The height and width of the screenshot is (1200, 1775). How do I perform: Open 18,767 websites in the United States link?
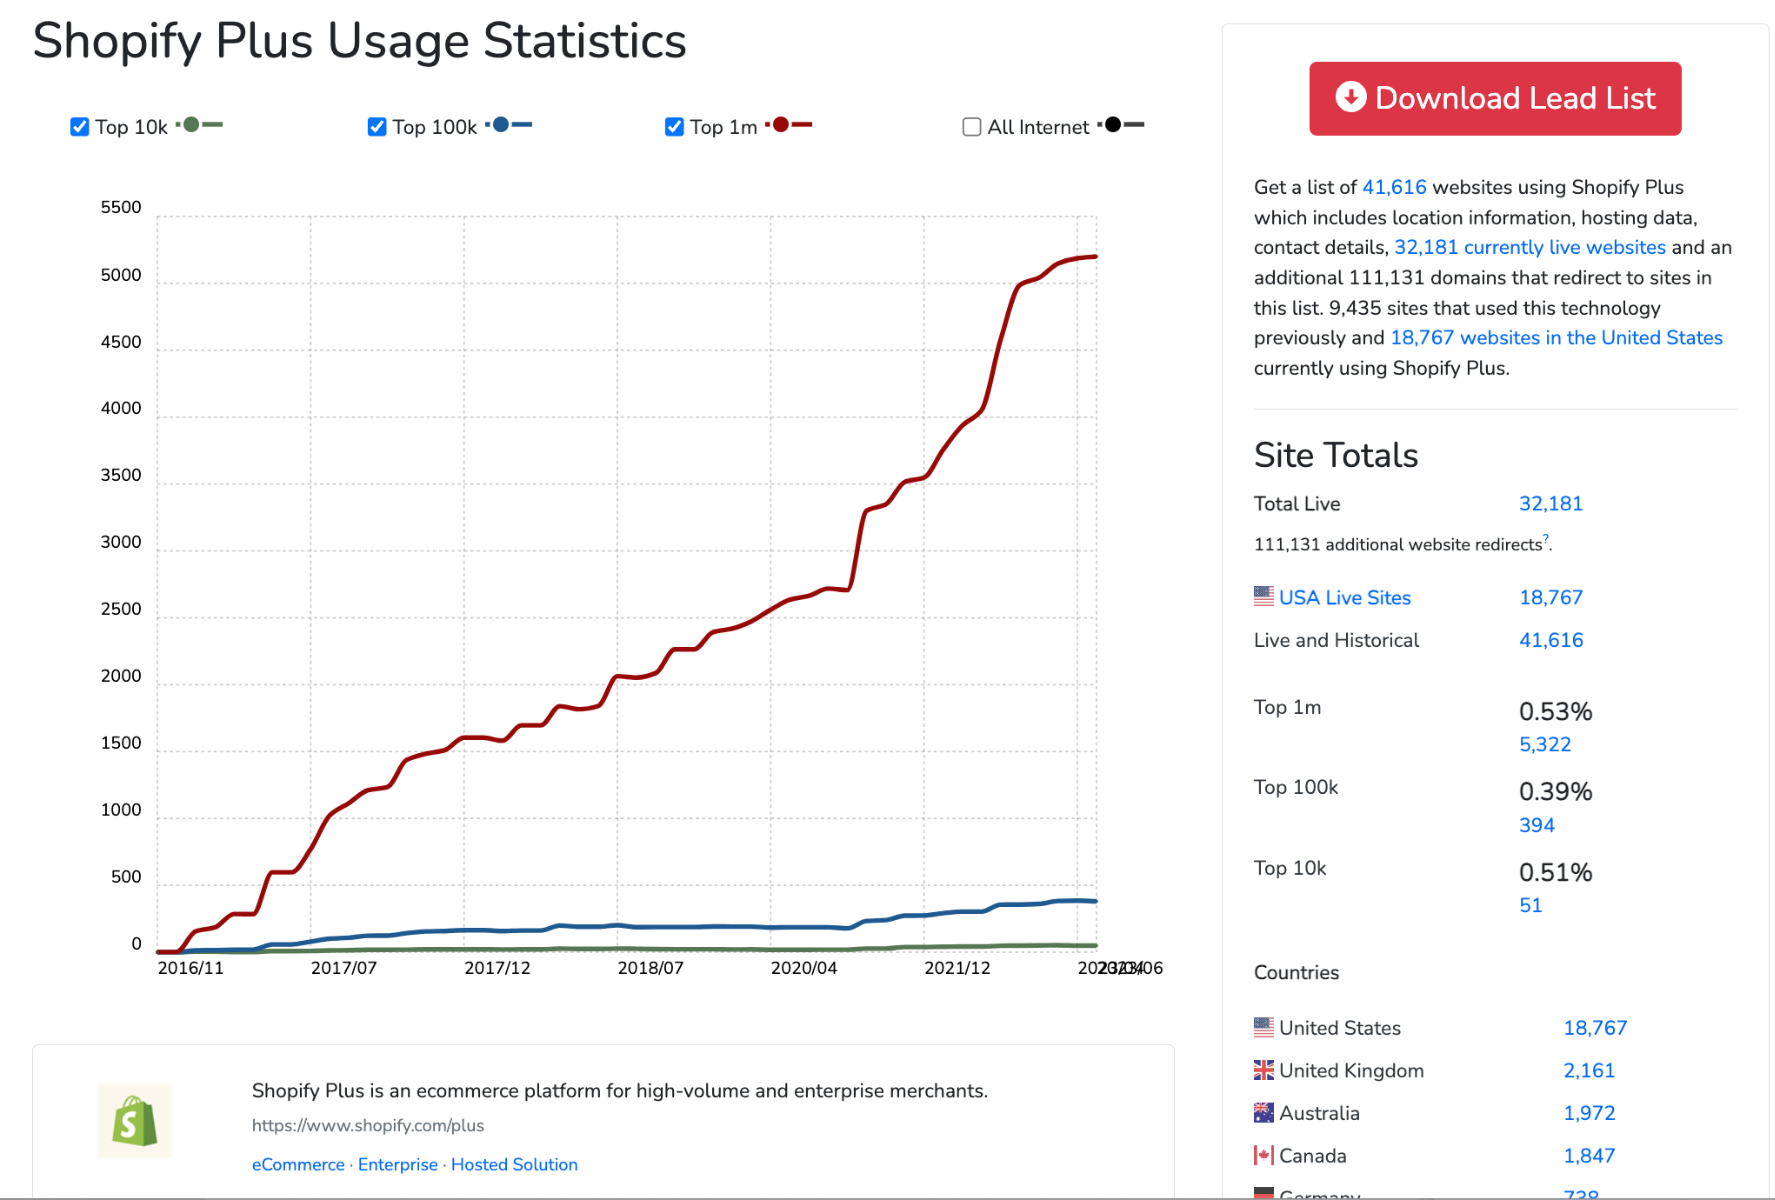[x=1556, y=338]
